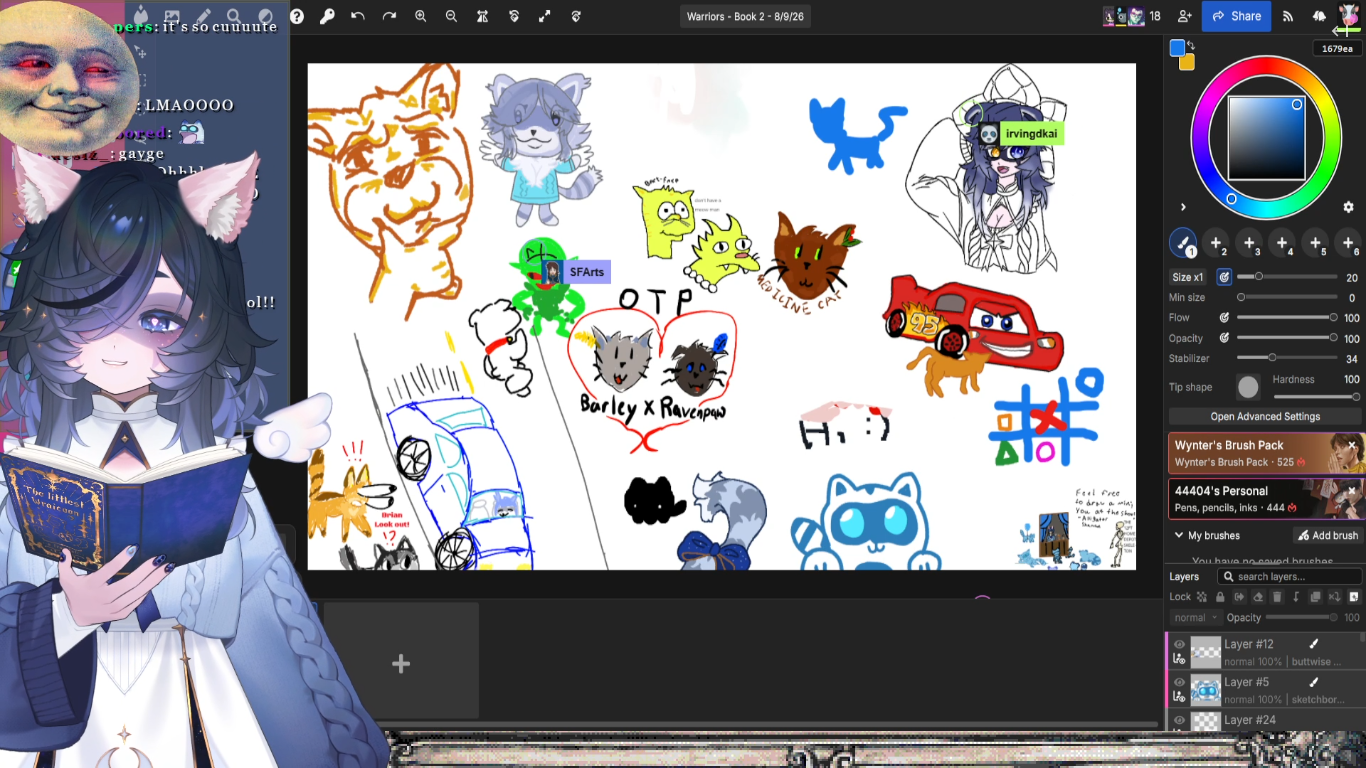Add a new canvas page with plus
The height and width of the screenshot is (768, 1366).
click(x=401, y=664)
